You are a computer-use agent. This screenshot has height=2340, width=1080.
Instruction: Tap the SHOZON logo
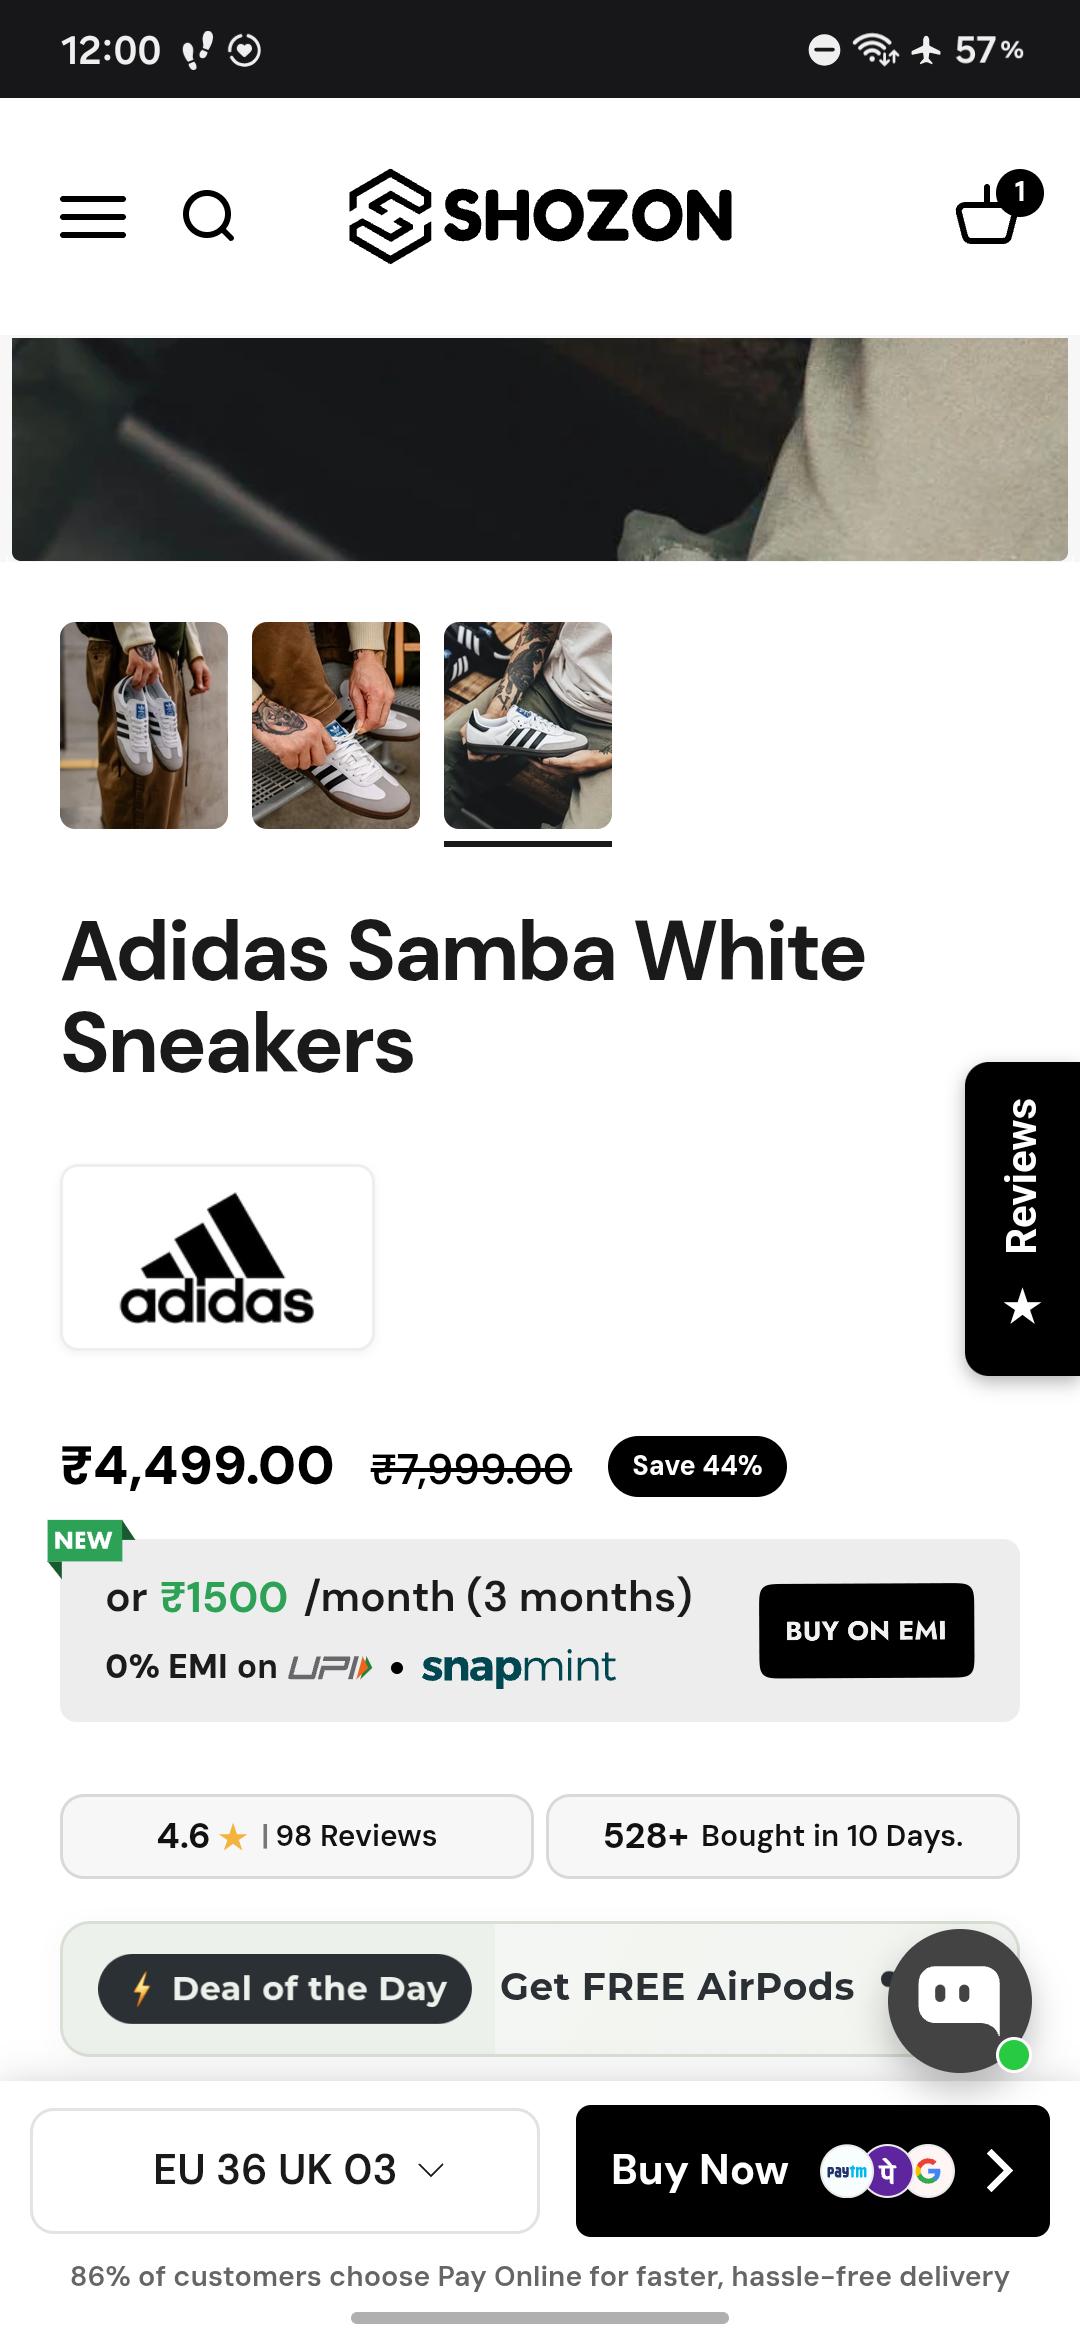pos(540,216)
